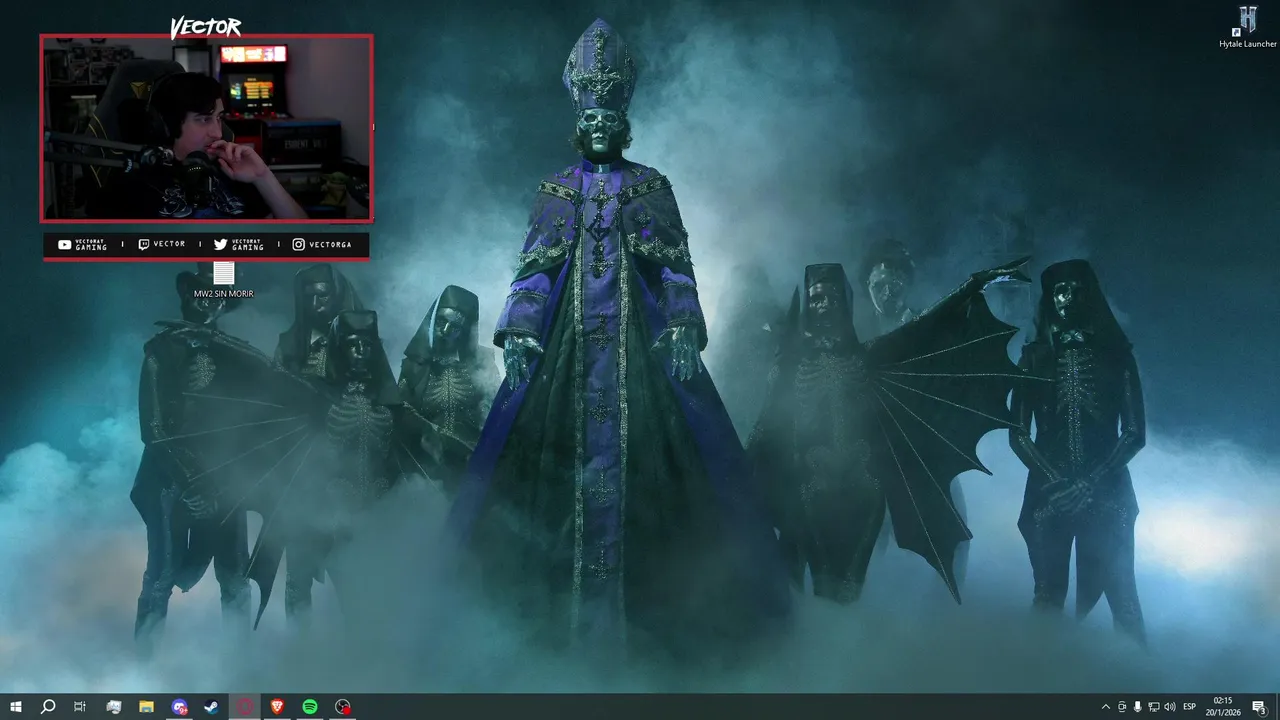This screenshot has height=720, width=1280.
Task: Click the Meet Now camera tray icon
Action: tap(1122, 707)
